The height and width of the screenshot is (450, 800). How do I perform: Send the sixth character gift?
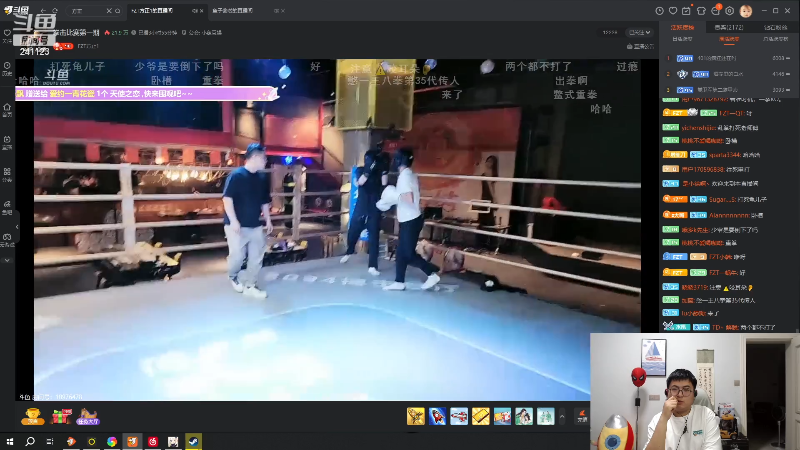(524, 416)
